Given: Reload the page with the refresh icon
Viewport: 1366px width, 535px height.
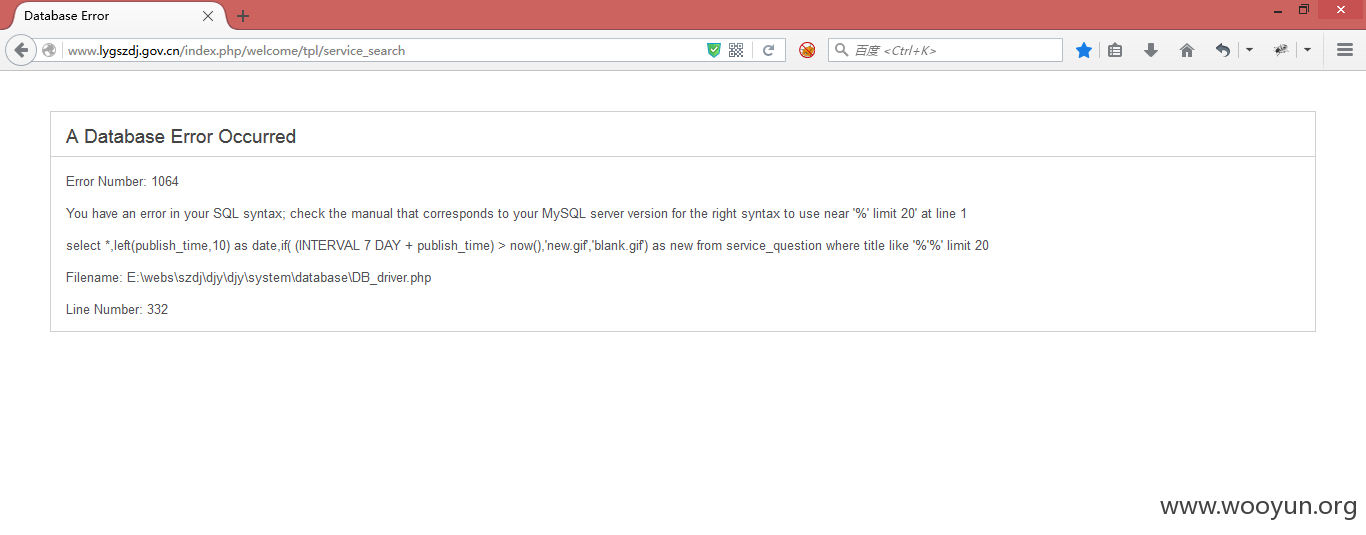Looking at the screenshot, I should pos(768,50).
